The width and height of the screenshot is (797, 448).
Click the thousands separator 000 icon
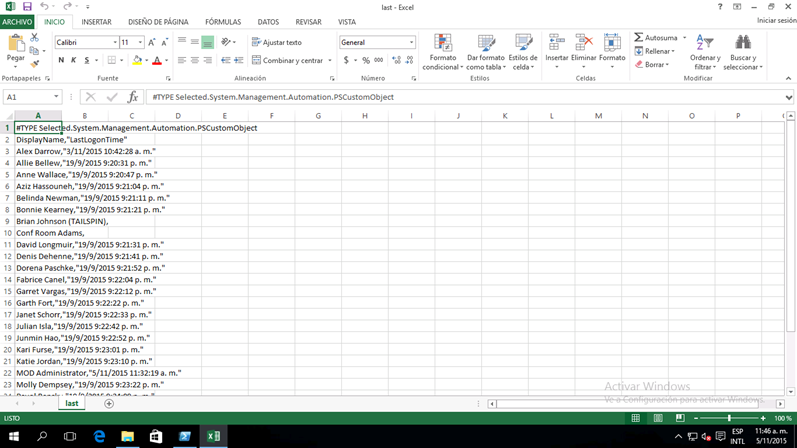(379, 61)
